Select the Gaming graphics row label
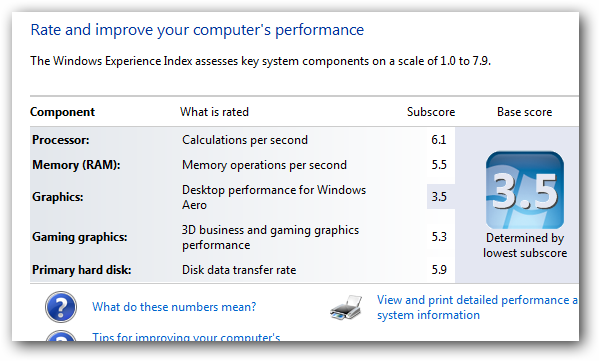This screenshot has height=361, width=599. [79, 237]
